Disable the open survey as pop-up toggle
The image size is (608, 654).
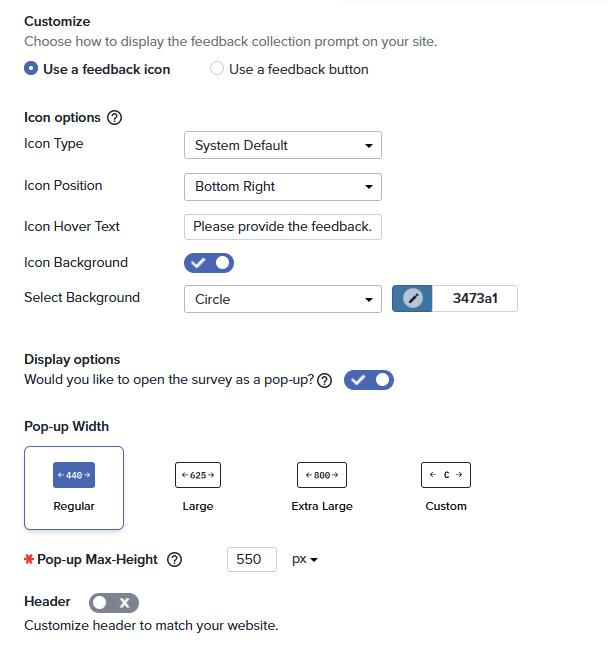(x=369, y=380)
